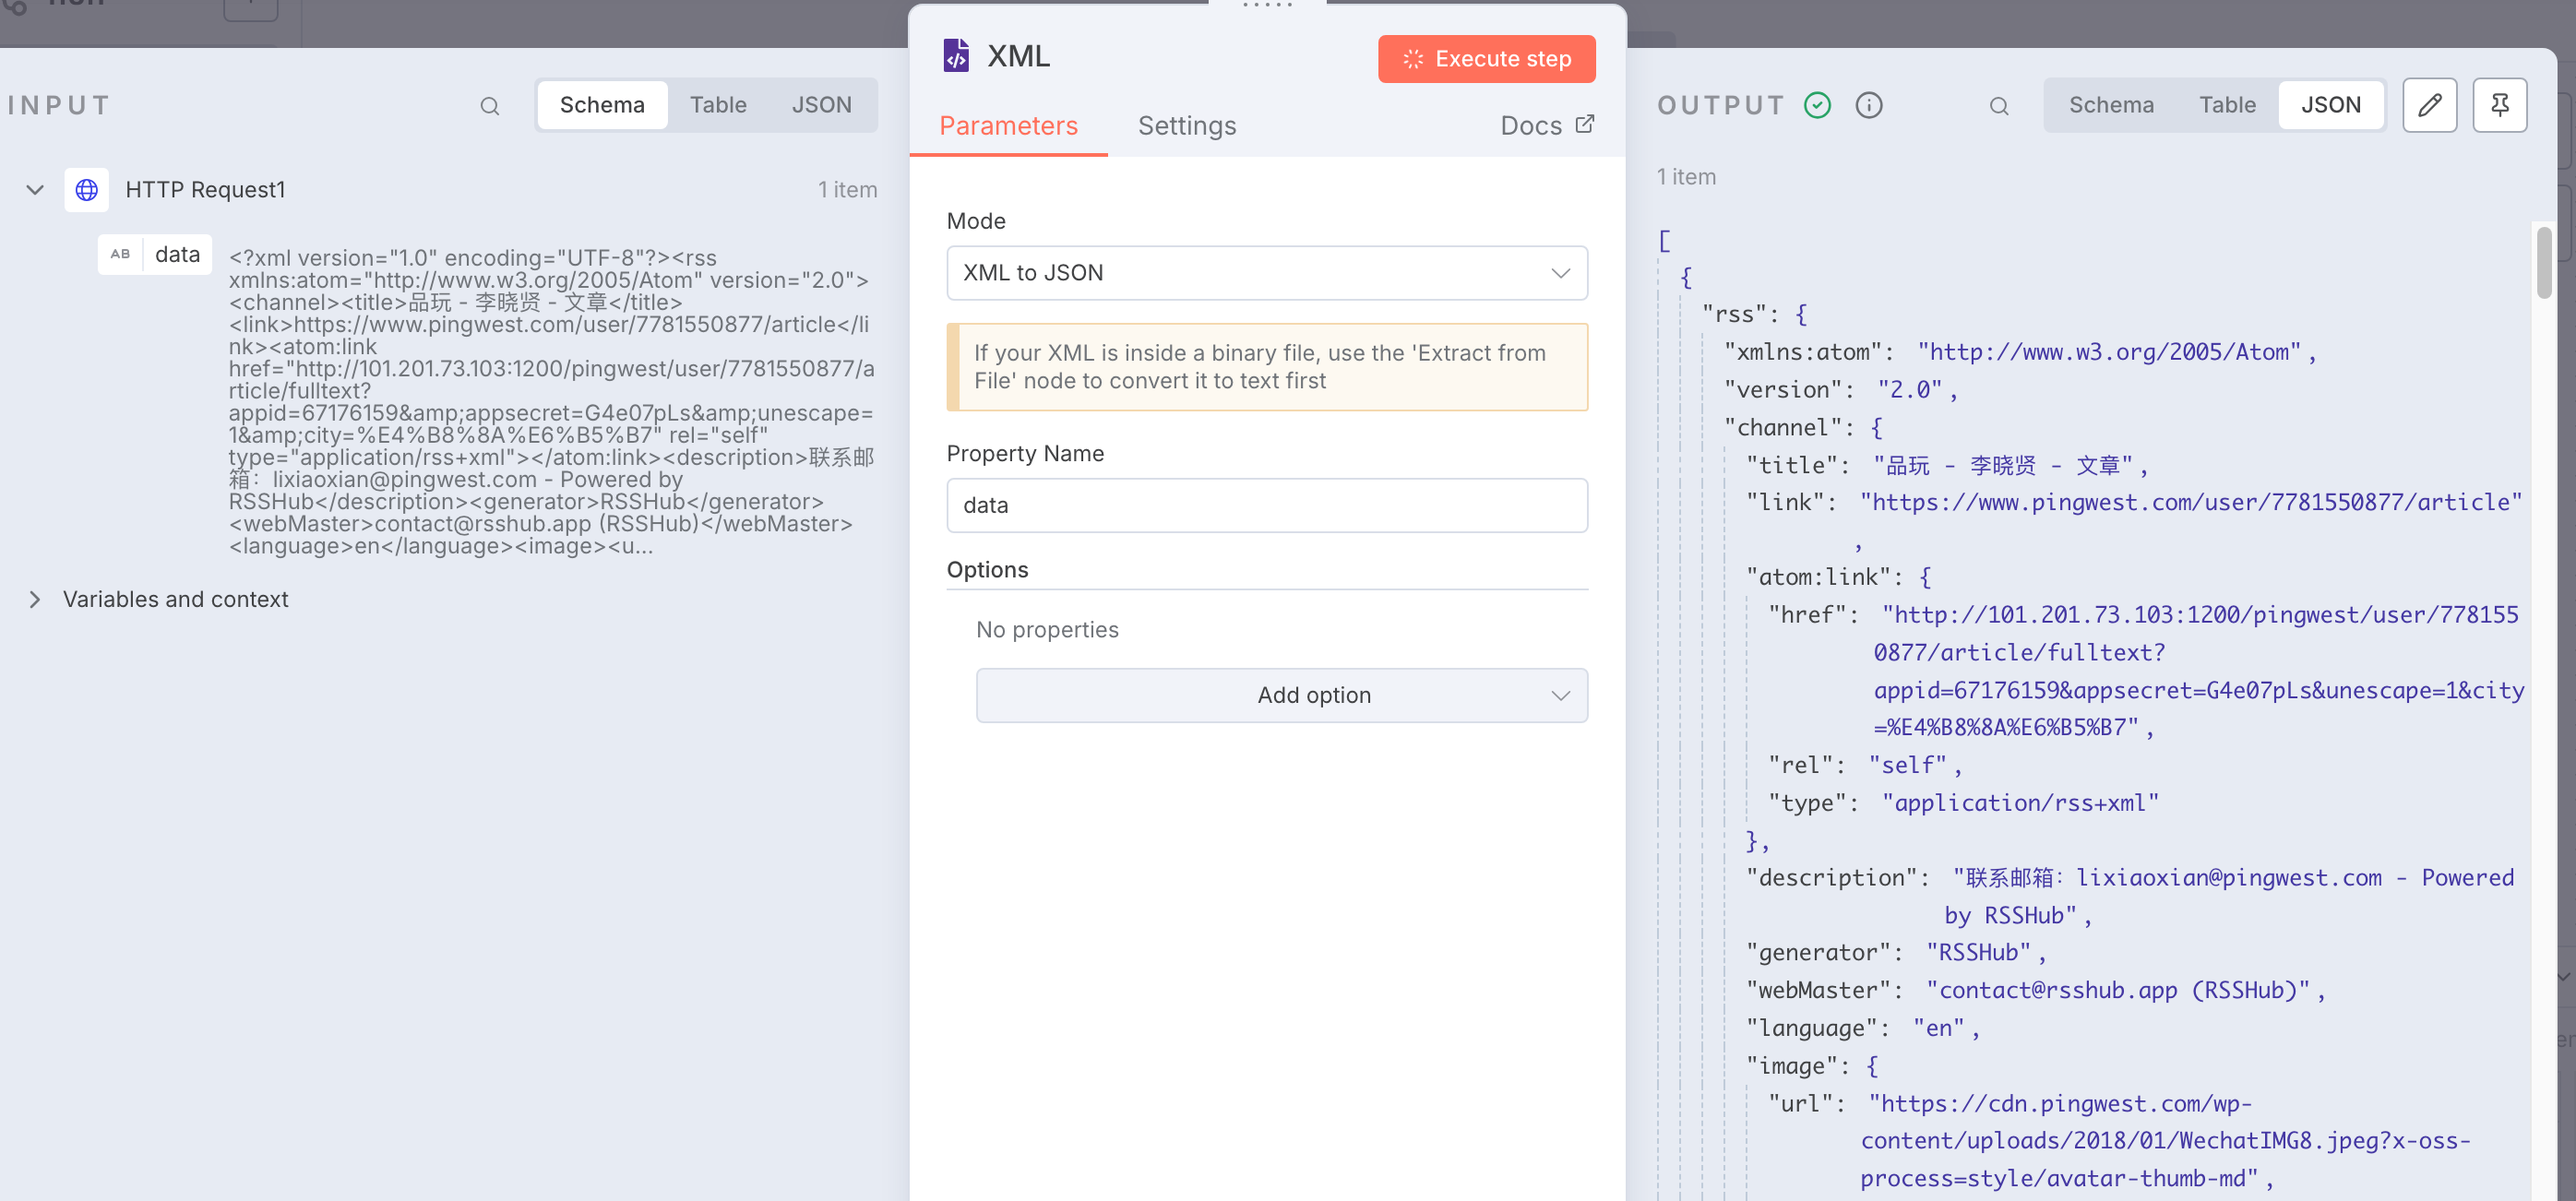Open the Add option dropdown
This screenshot has height=1201, width=2576.
pos(1281,695)
